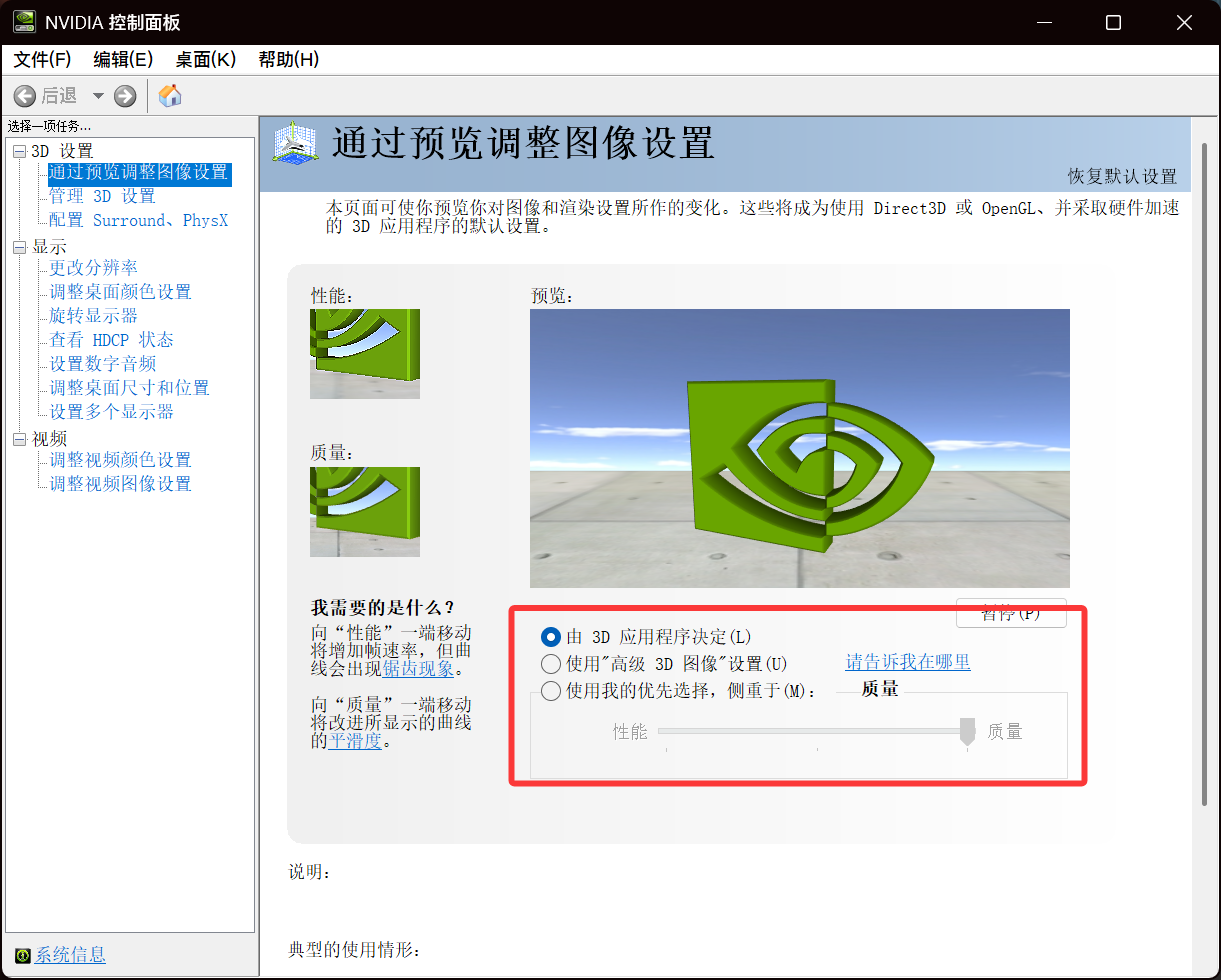Select 使用"高级 3D 图像"设置 radio option
1221x980 pixels.
pos(550,664)
